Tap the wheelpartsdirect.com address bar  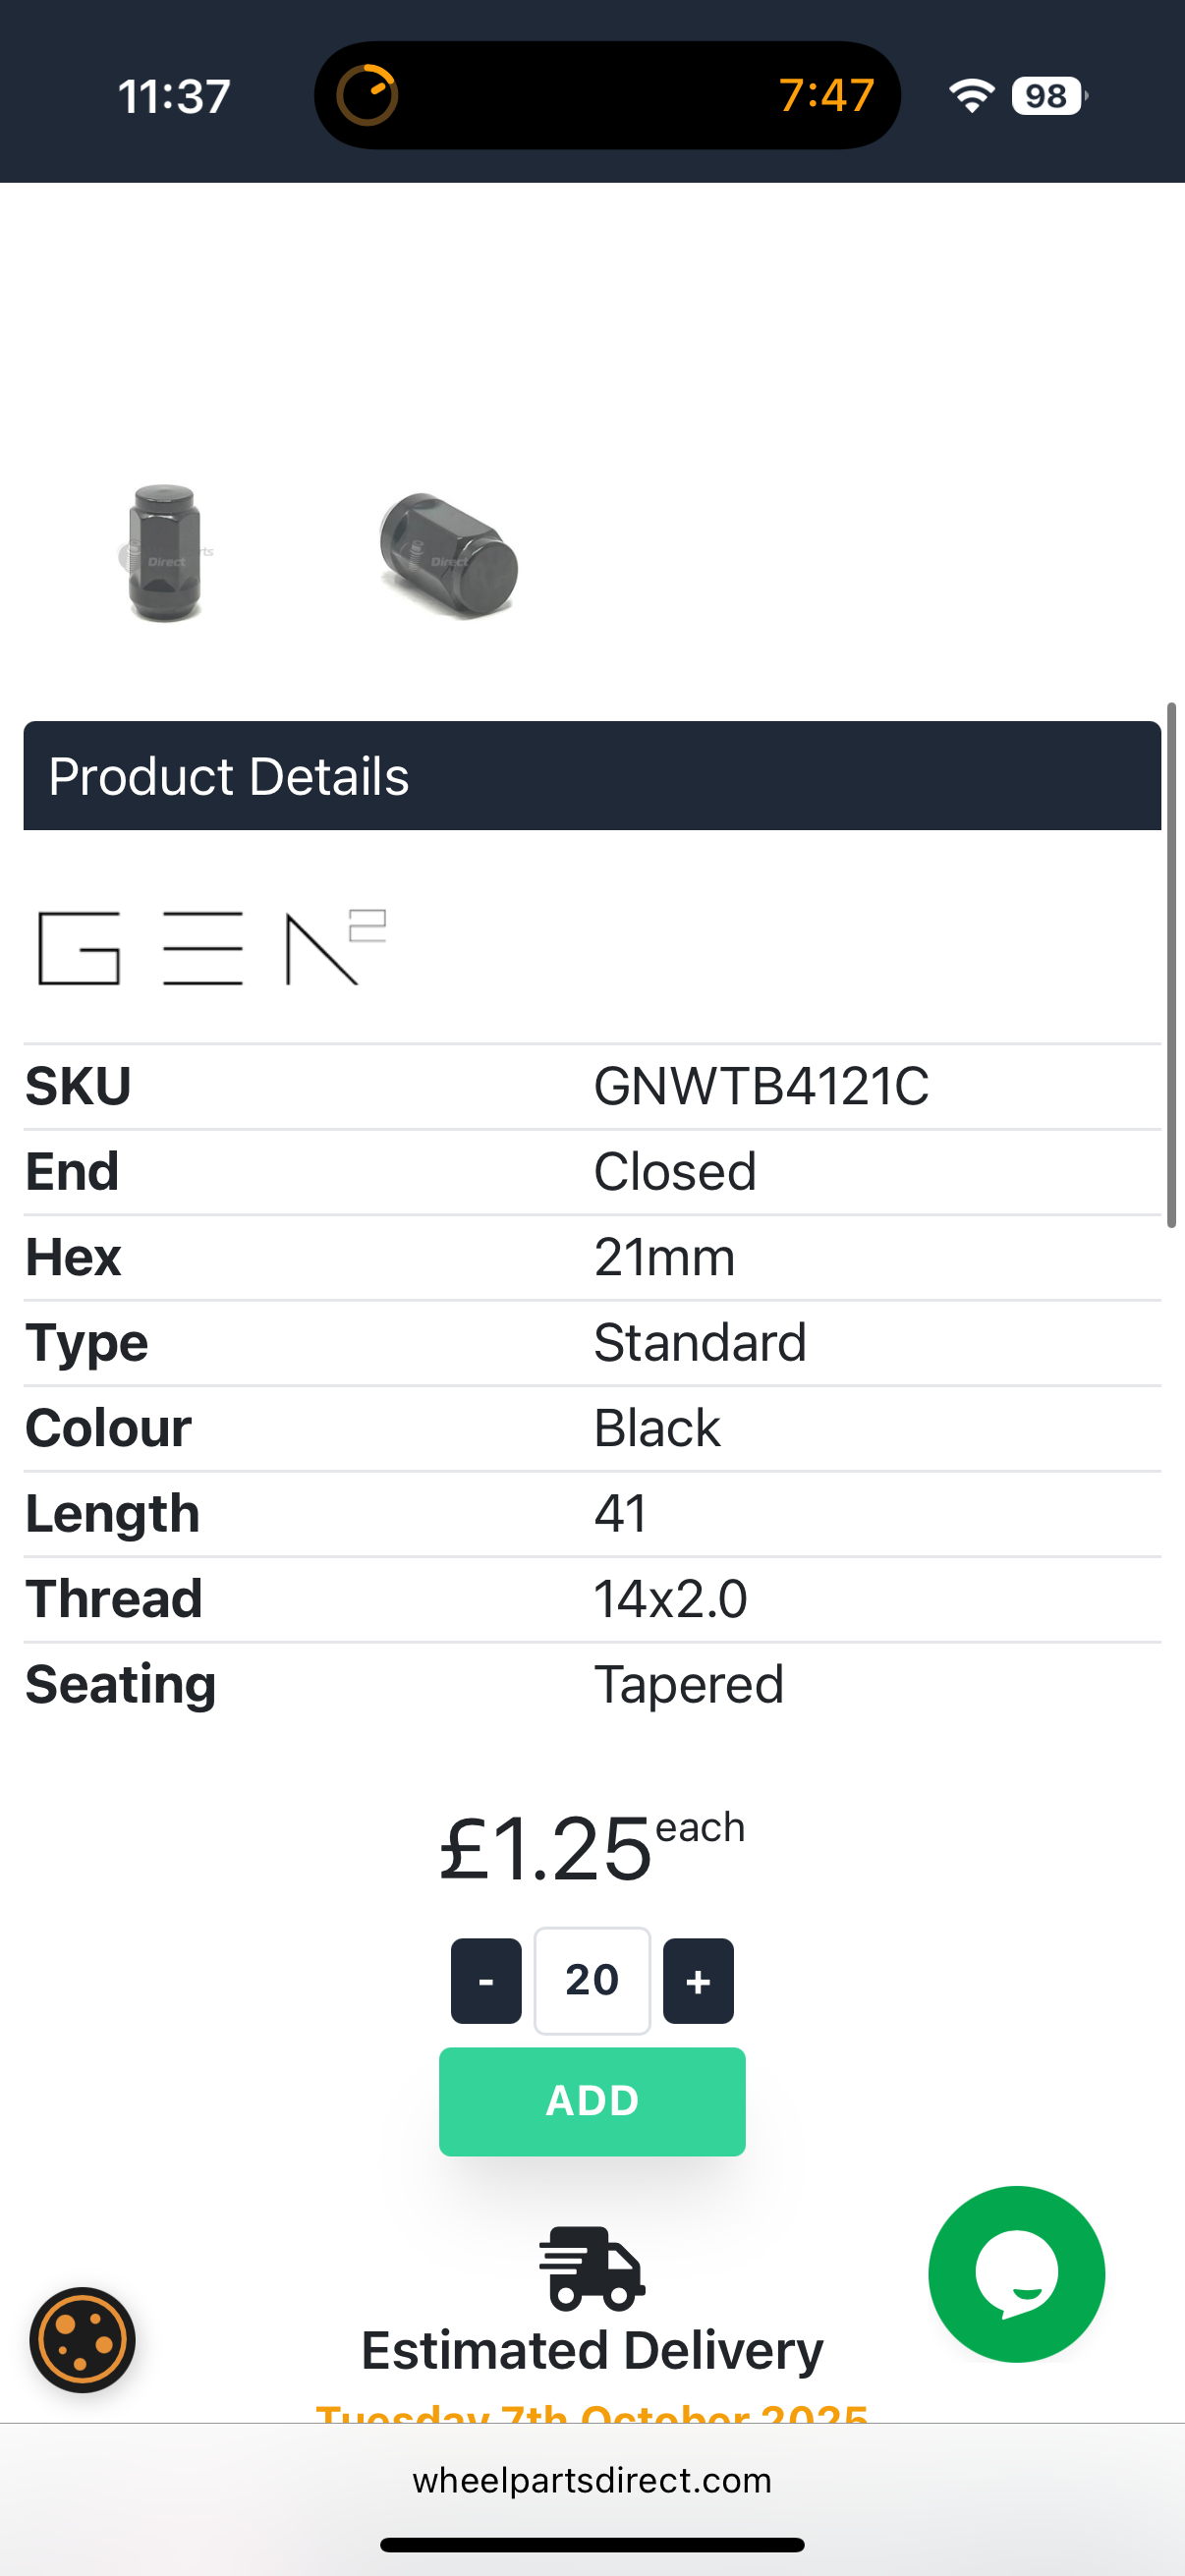[592, 2480]
